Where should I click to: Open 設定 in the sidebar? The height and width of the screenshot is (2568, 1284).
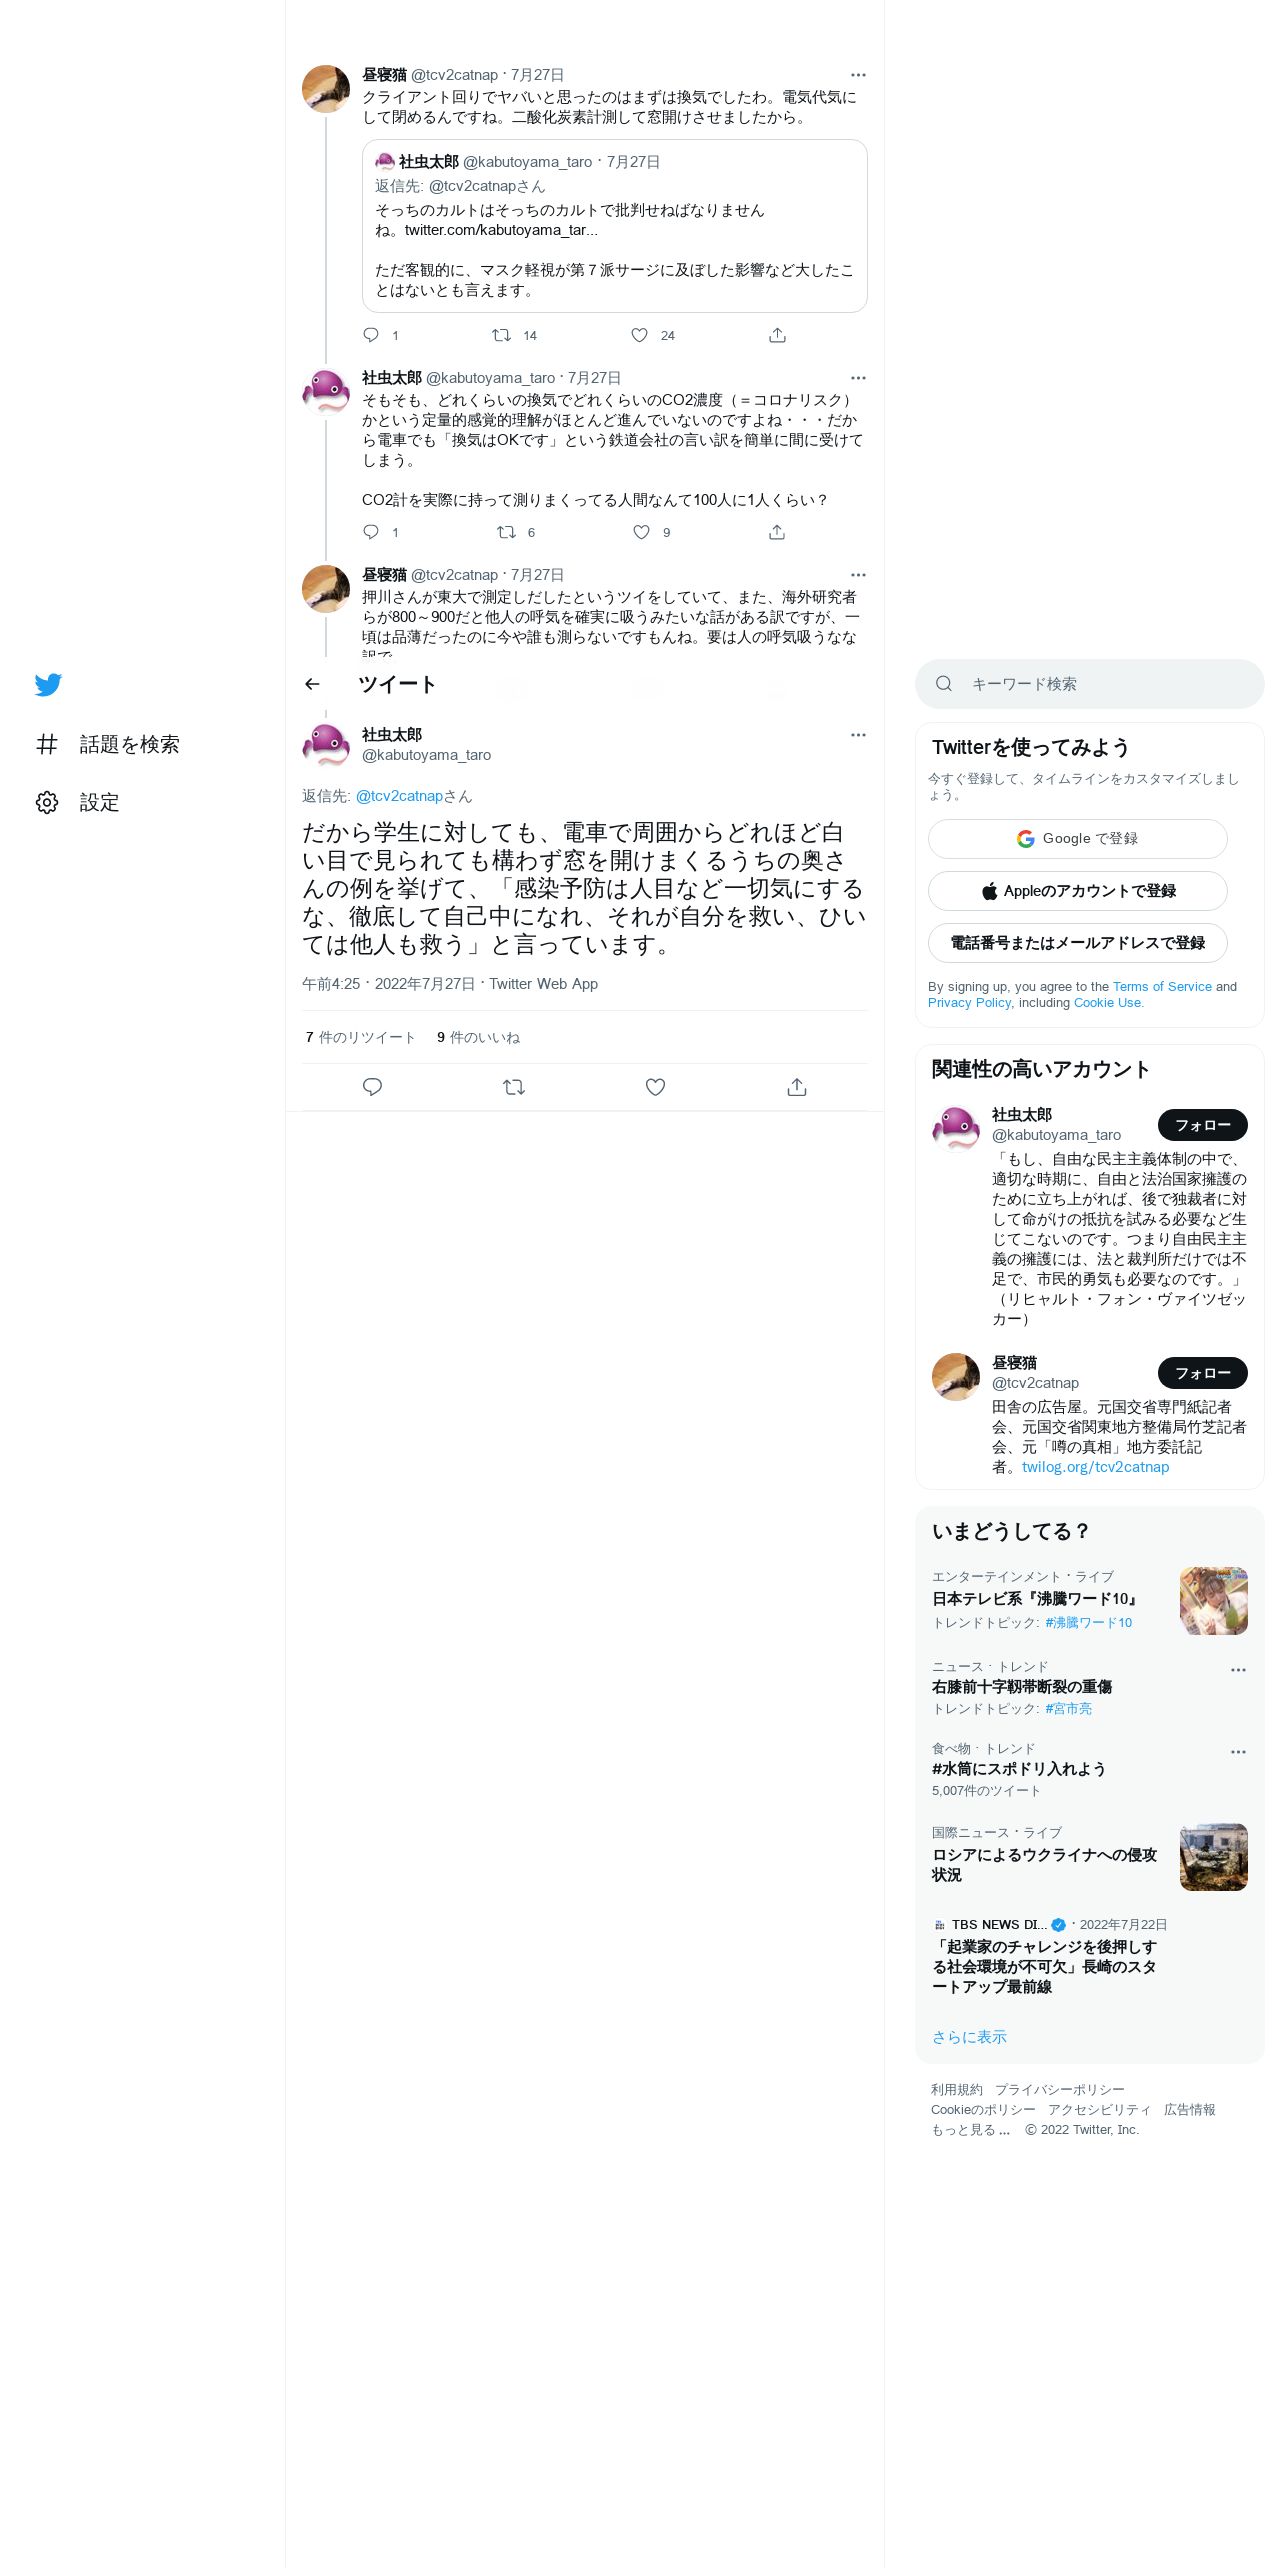78,802
